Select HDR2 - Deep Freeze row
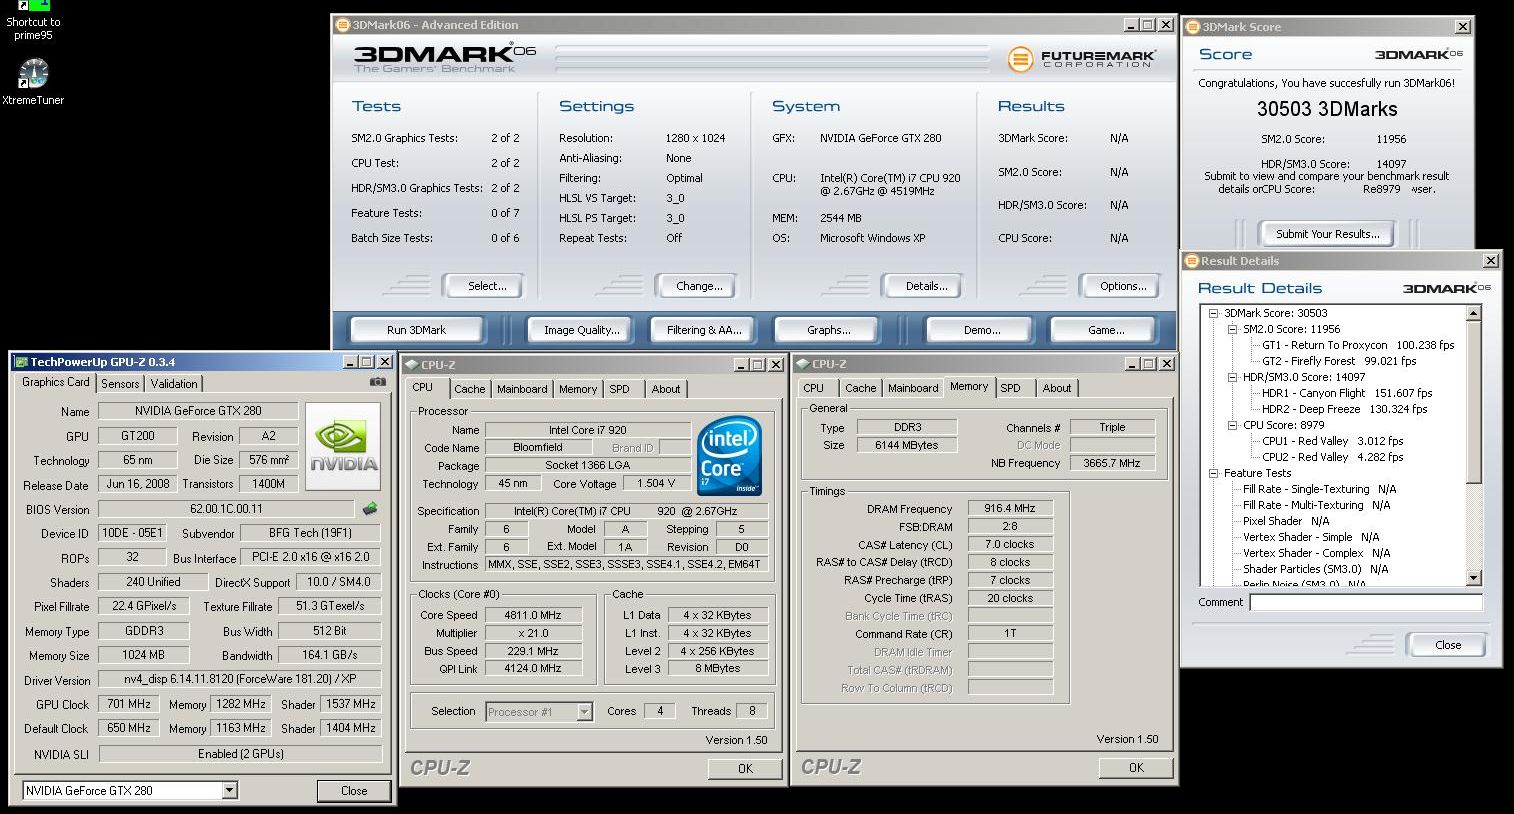The width and height of the screenshot is (1514, 814). click(1344, 409)
